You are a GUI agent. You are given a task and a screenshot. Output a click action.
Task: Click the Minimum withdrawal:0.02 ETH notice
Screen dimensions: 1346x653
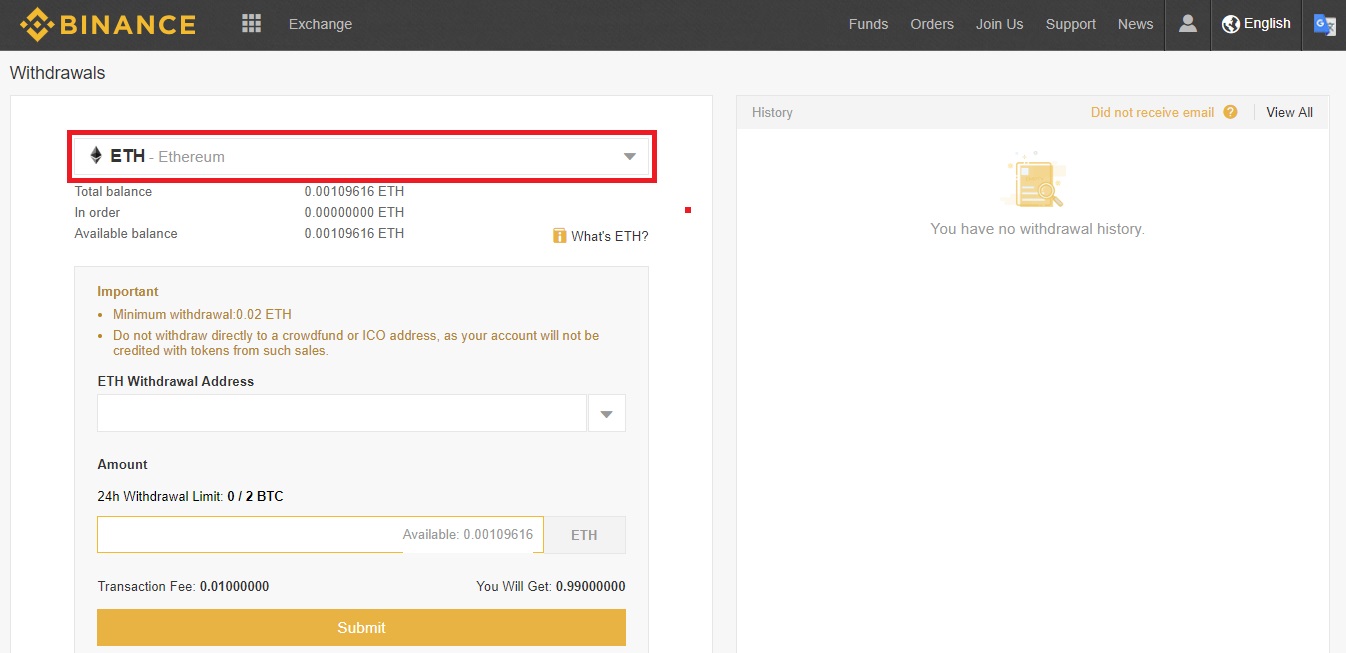(202, 314)
